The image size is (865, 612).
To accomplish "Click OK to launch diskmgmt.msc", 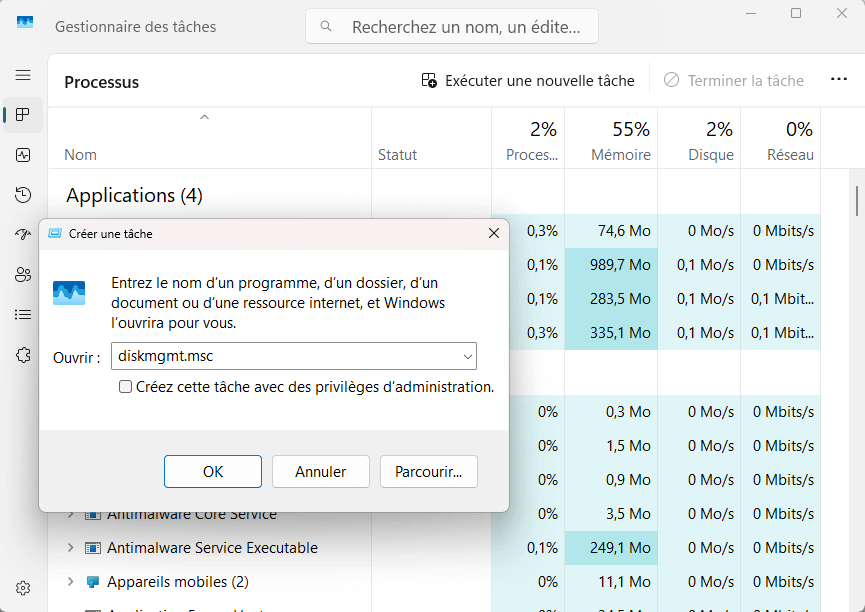I will coord(212,471).
